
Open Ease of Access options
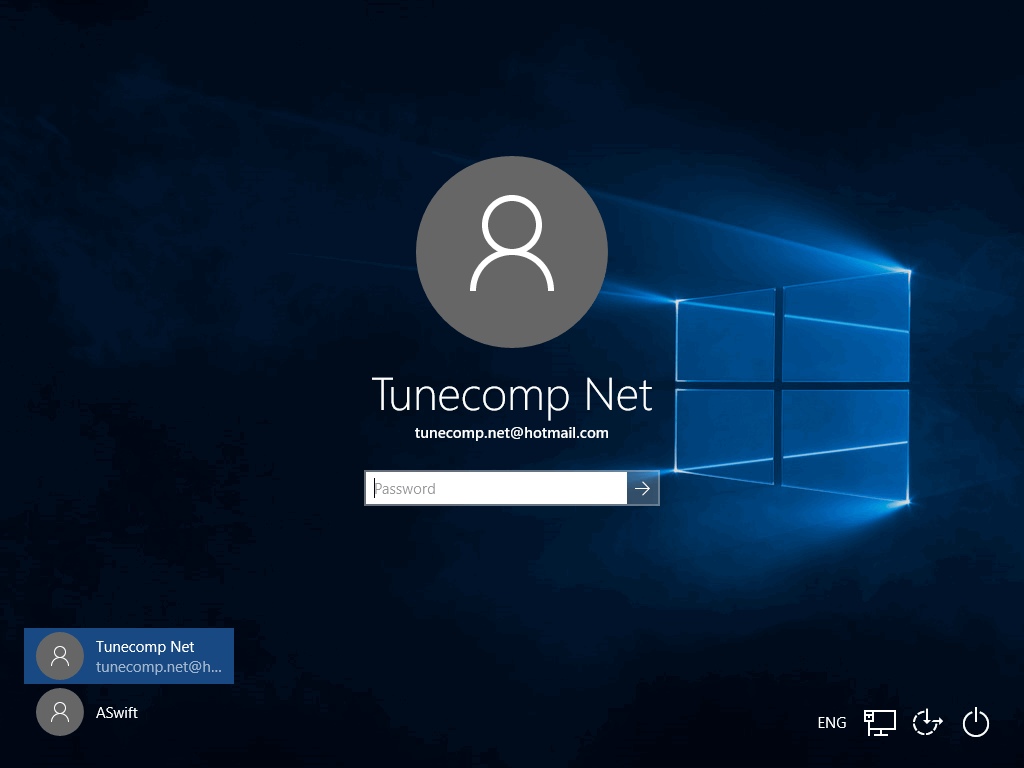point(927,722)
